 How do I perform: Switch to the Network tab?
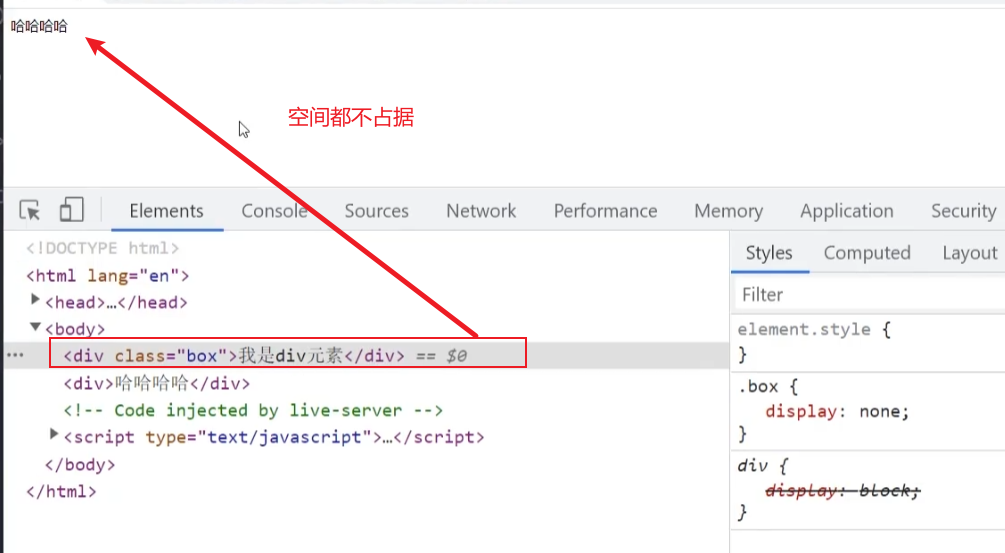click(481, 211)
